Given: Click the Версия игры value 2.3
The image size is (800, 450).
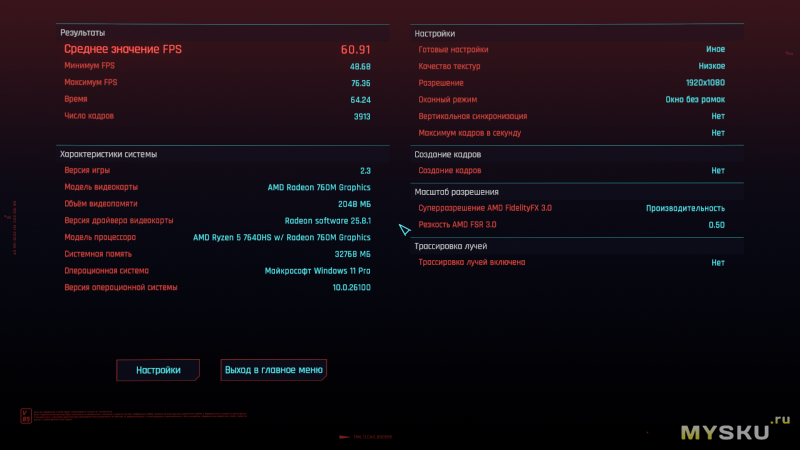Looking at the screenshot, I should (365, 171).
